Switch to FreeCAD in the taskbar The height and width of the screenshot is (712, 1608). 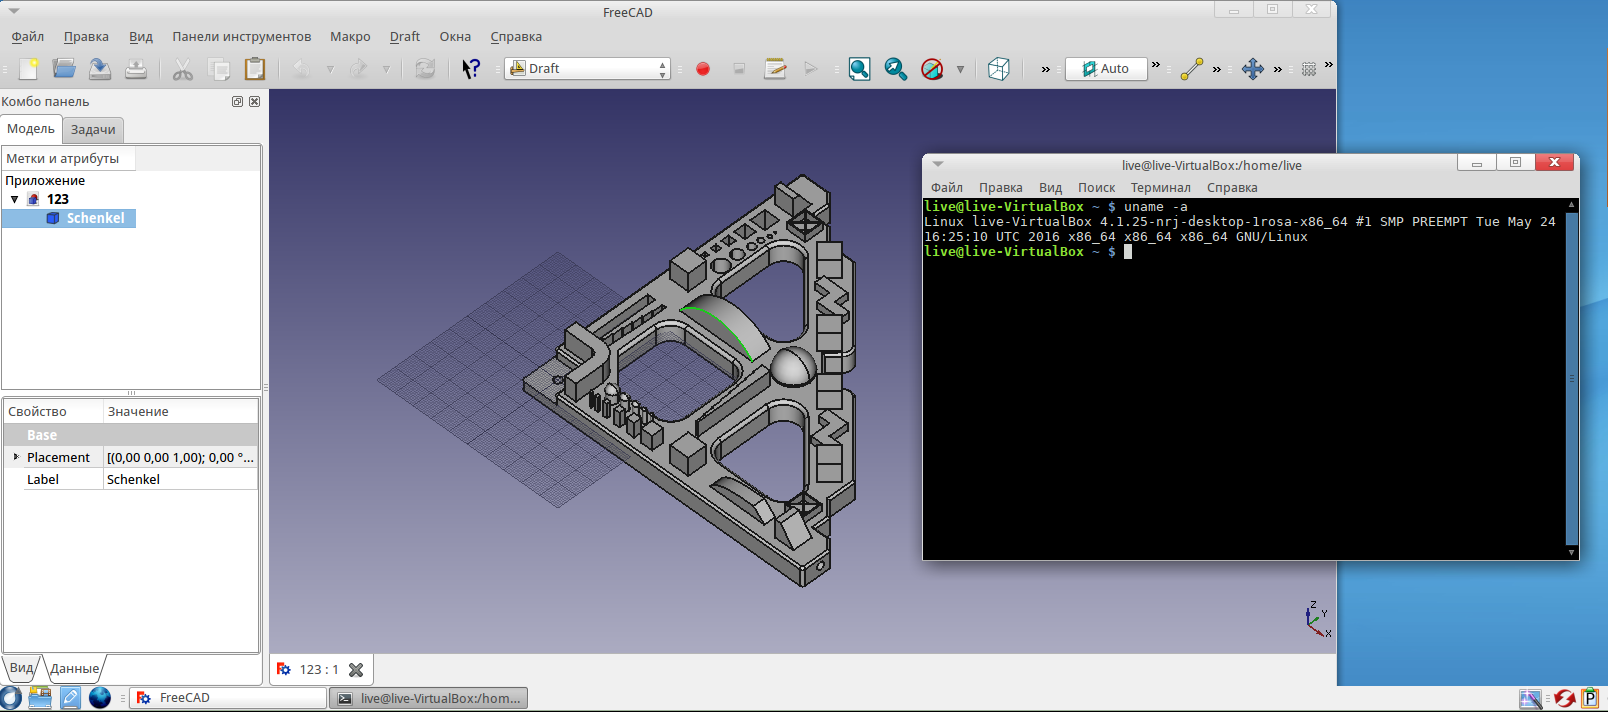pos(228,698)
